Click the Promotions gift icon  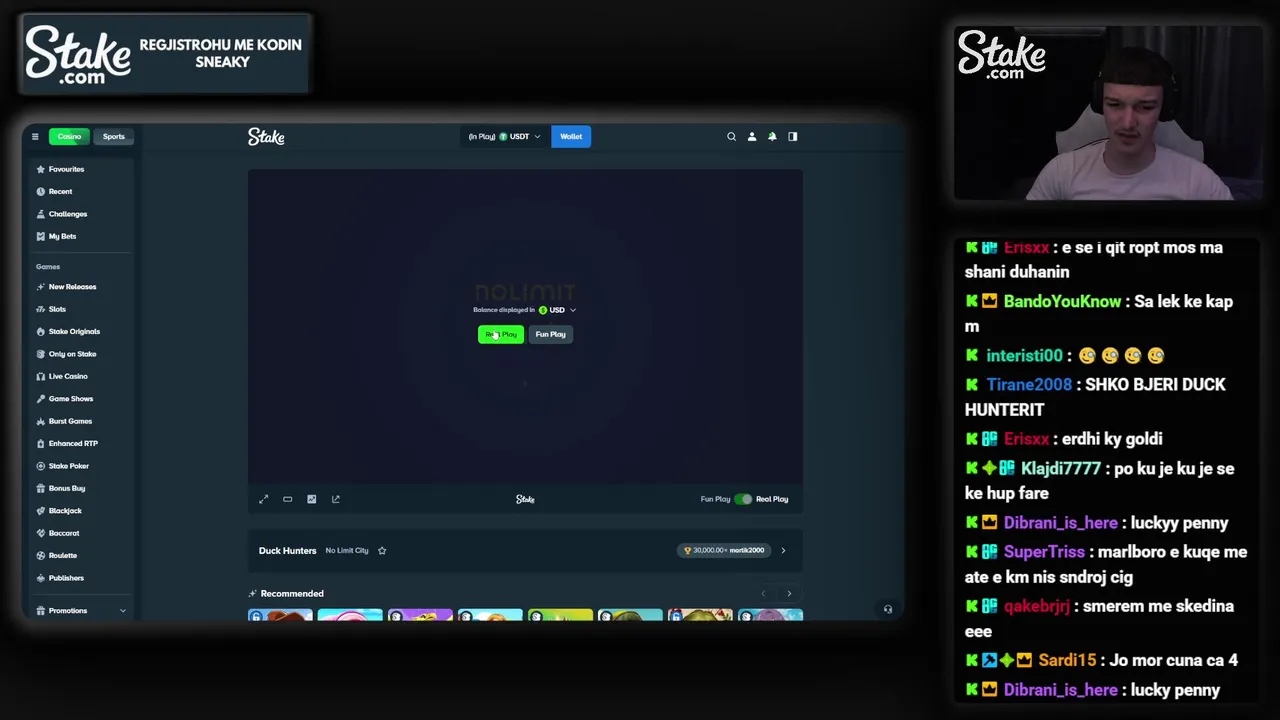tap(40, 610)
